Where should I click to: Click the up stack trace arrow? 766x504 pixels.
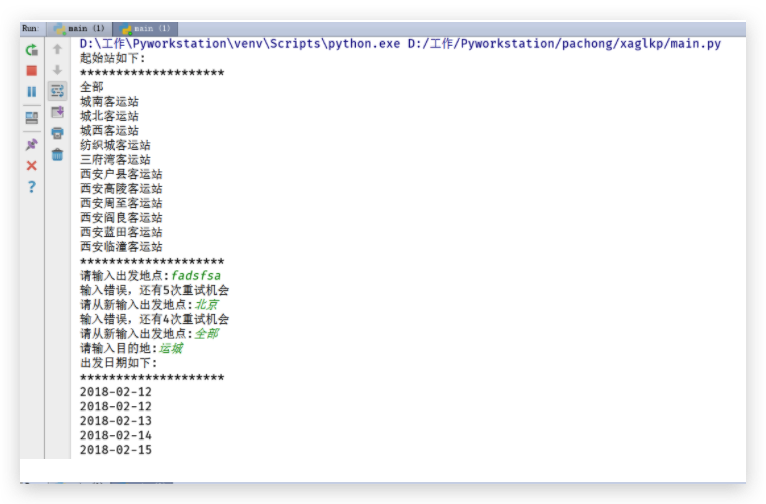pyautogui.click(x=57, y=49)
